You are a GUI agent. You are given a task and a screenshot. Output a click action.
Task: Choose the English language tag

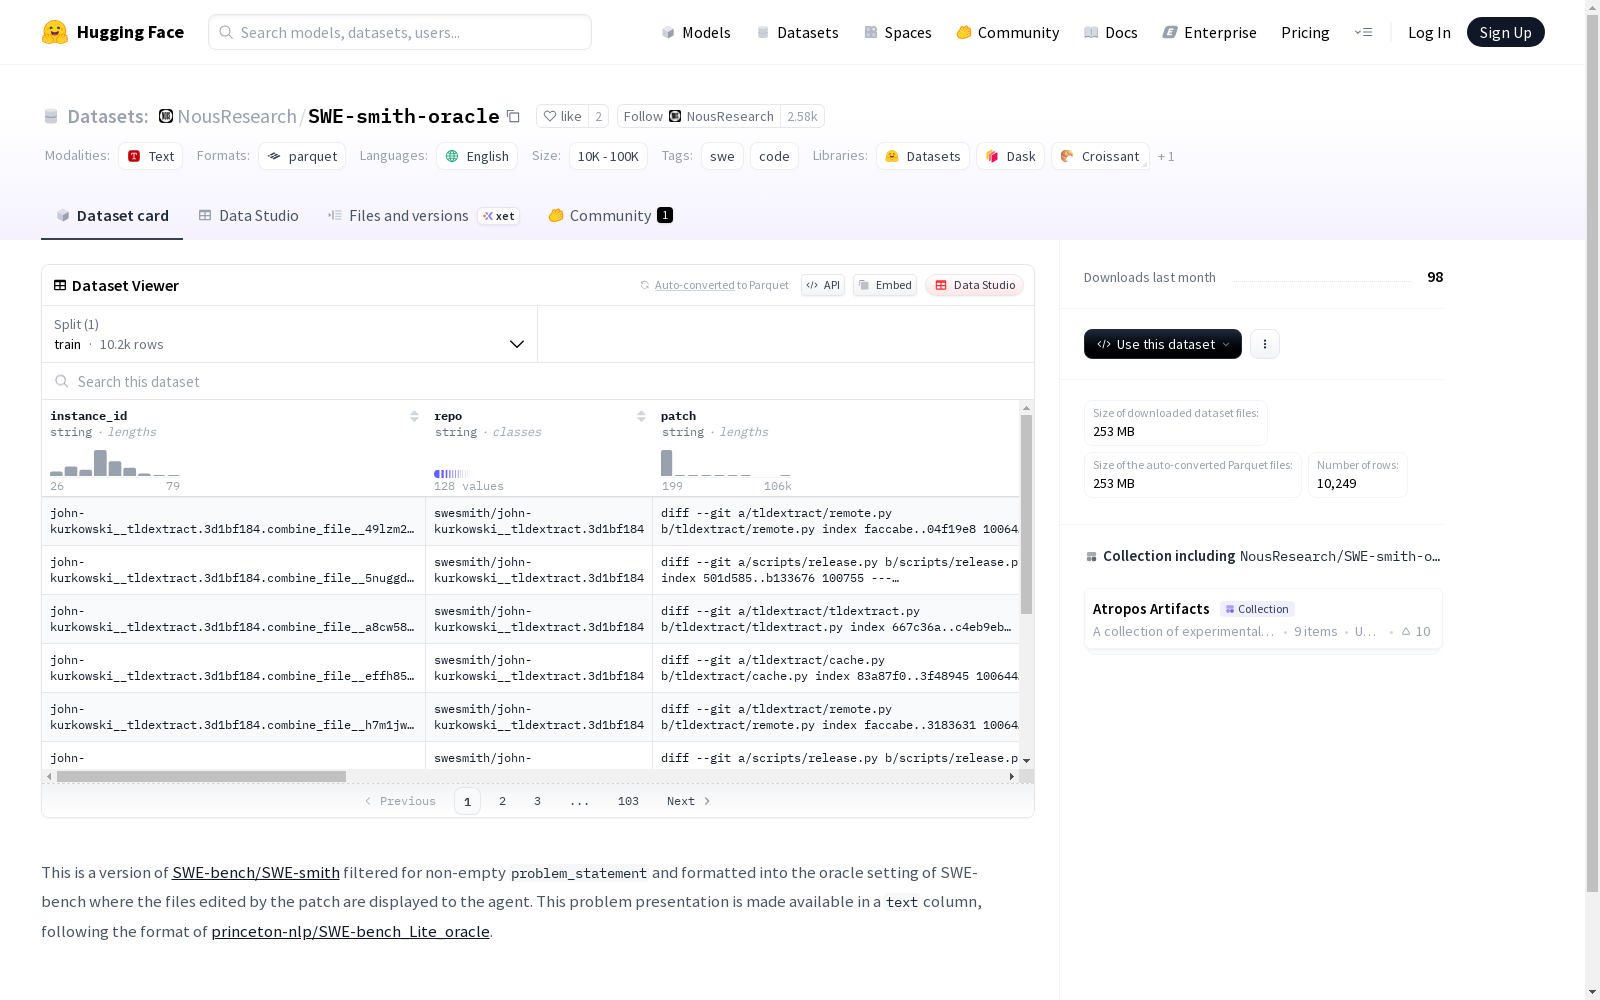[477, 156]
